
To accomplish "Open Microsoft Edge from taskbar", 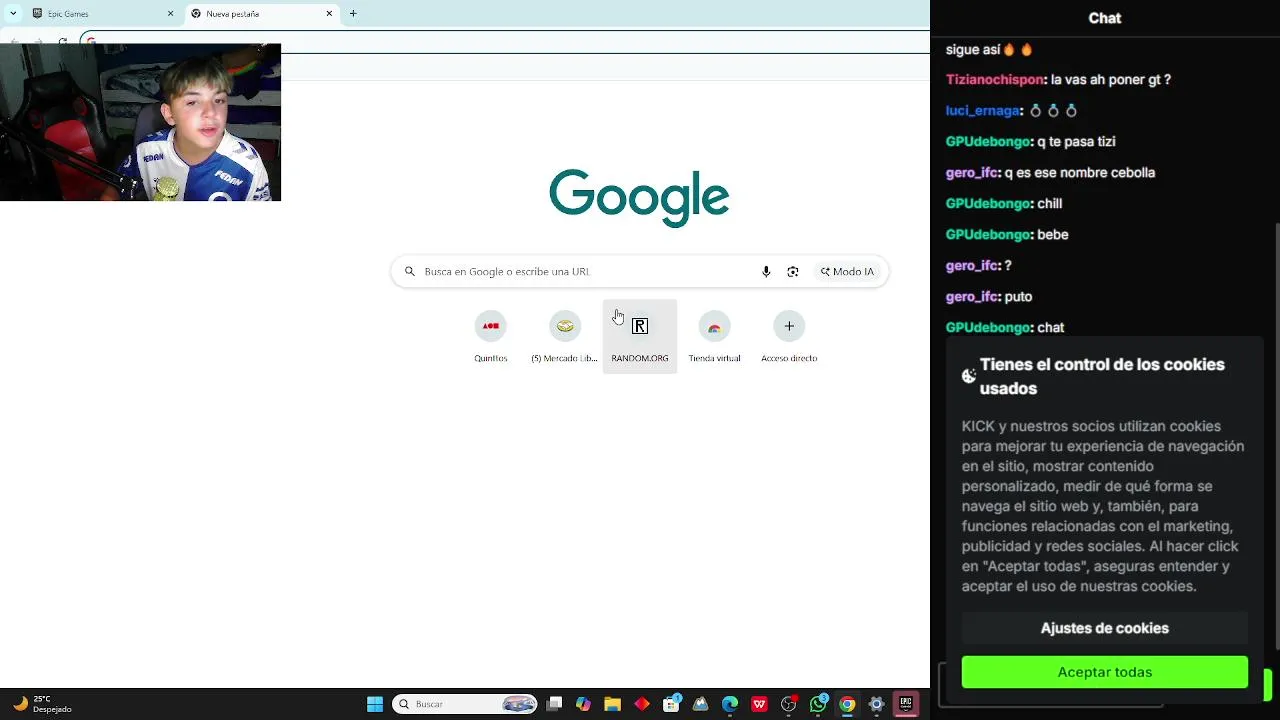I will 730,704.
